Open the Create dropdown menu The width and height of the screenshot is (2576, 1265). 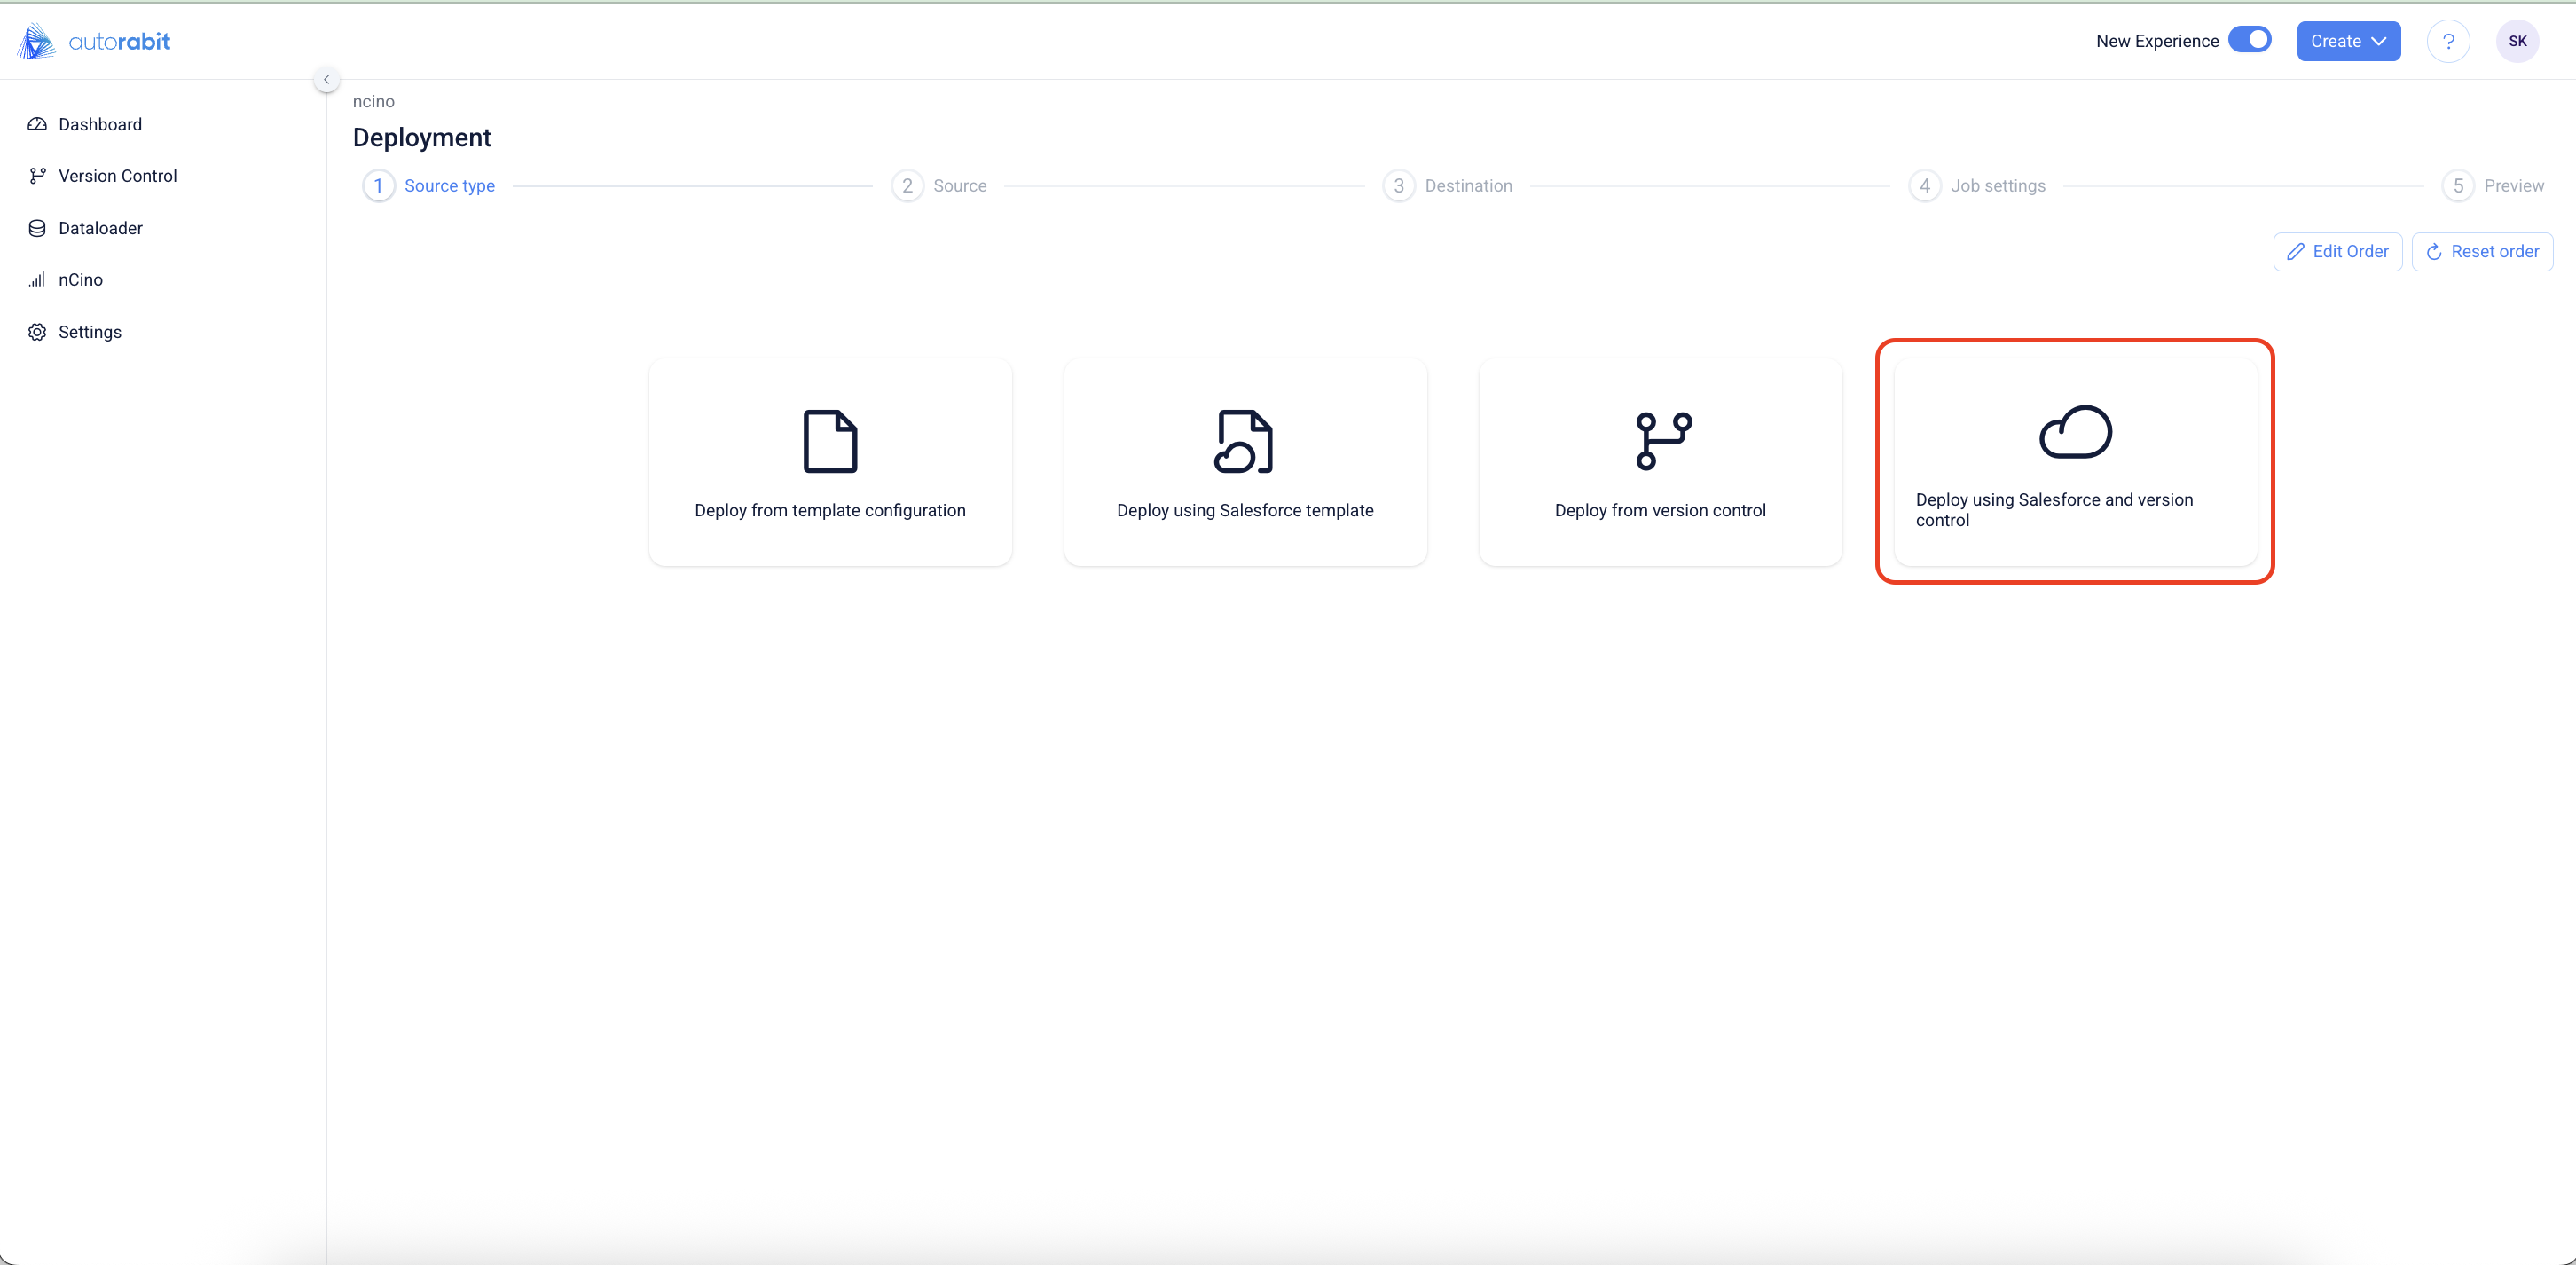2348,41
